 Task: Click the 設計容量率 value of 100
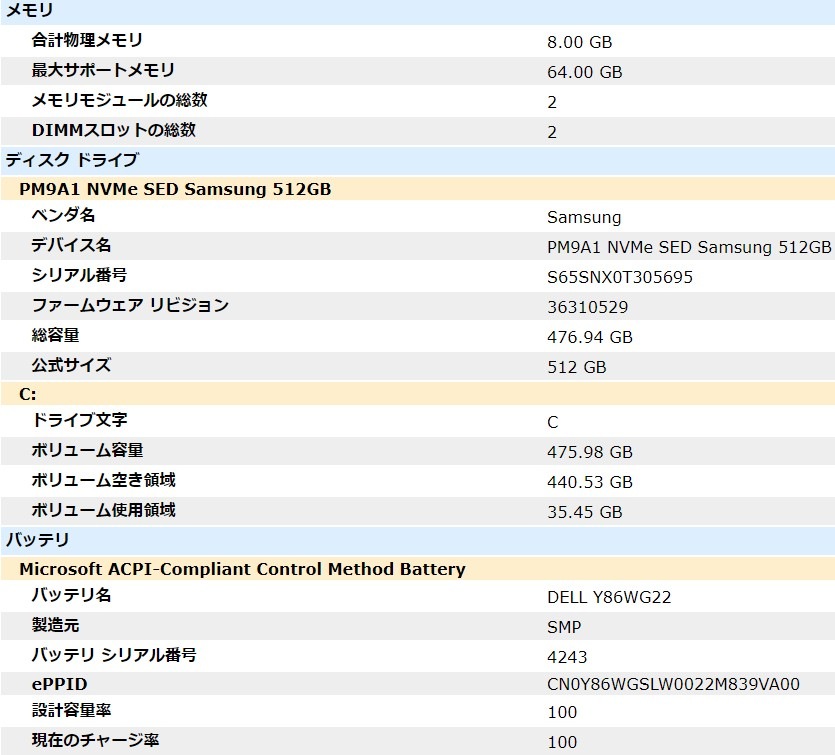(x=561, y=712)
